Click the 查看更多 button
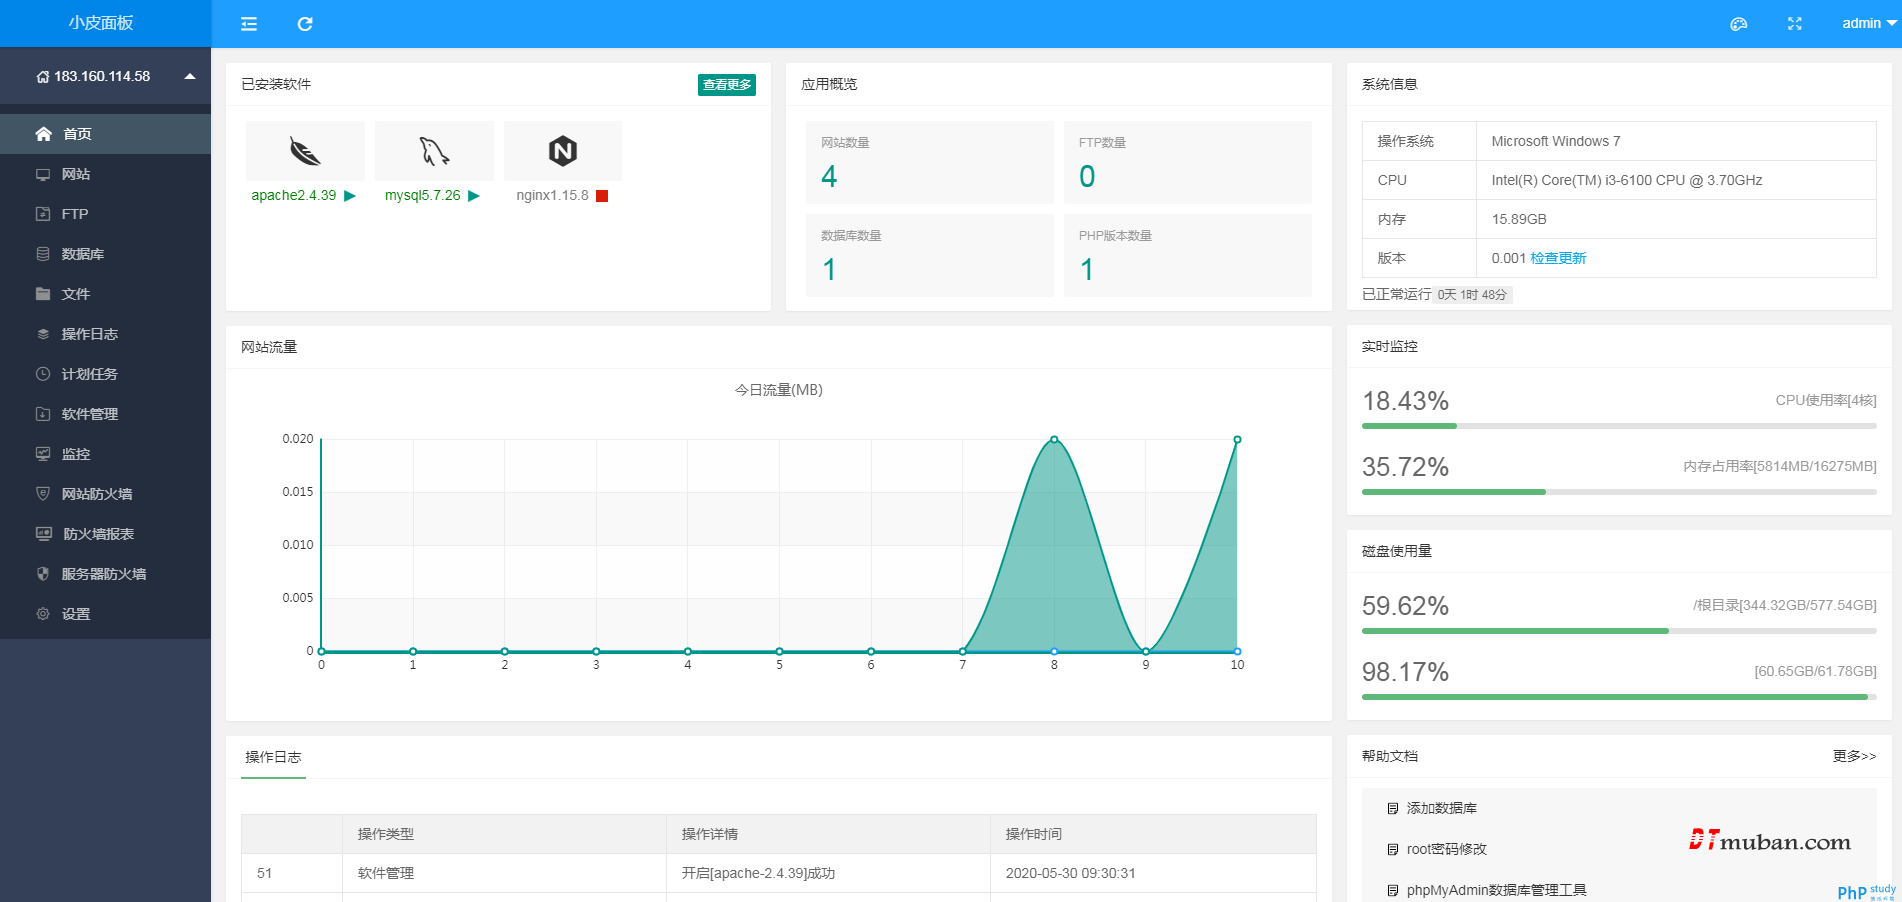This screenshot has height=902, width=1902. 726,85
